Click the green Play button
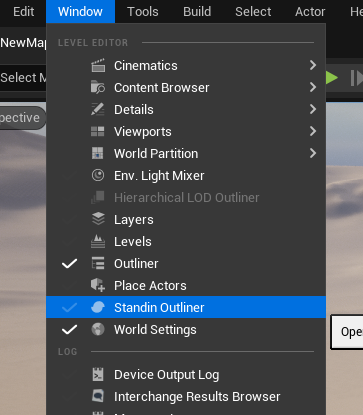Image resolution: width=363 pixels, height=415 pixels. [x=332, y=78]
